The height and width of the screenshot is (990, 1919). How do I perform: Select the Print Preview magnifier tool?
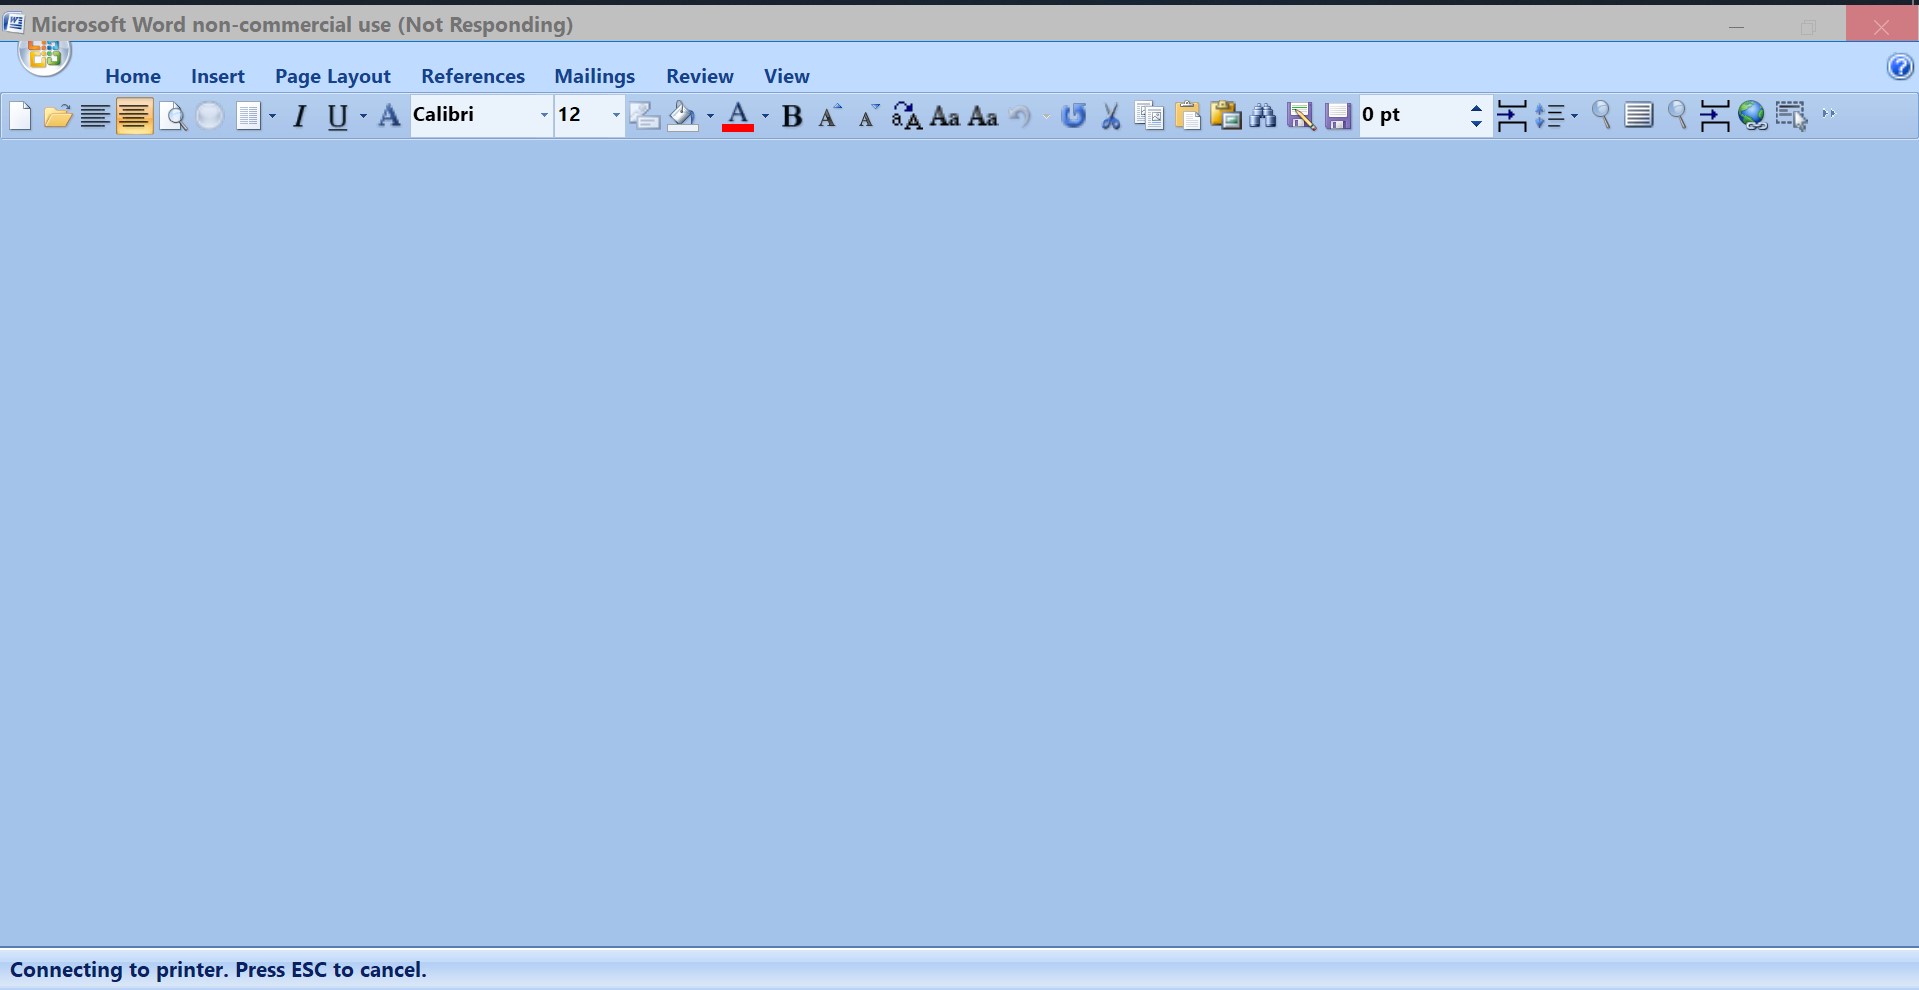pyautogui.click(x=174, y=115)
